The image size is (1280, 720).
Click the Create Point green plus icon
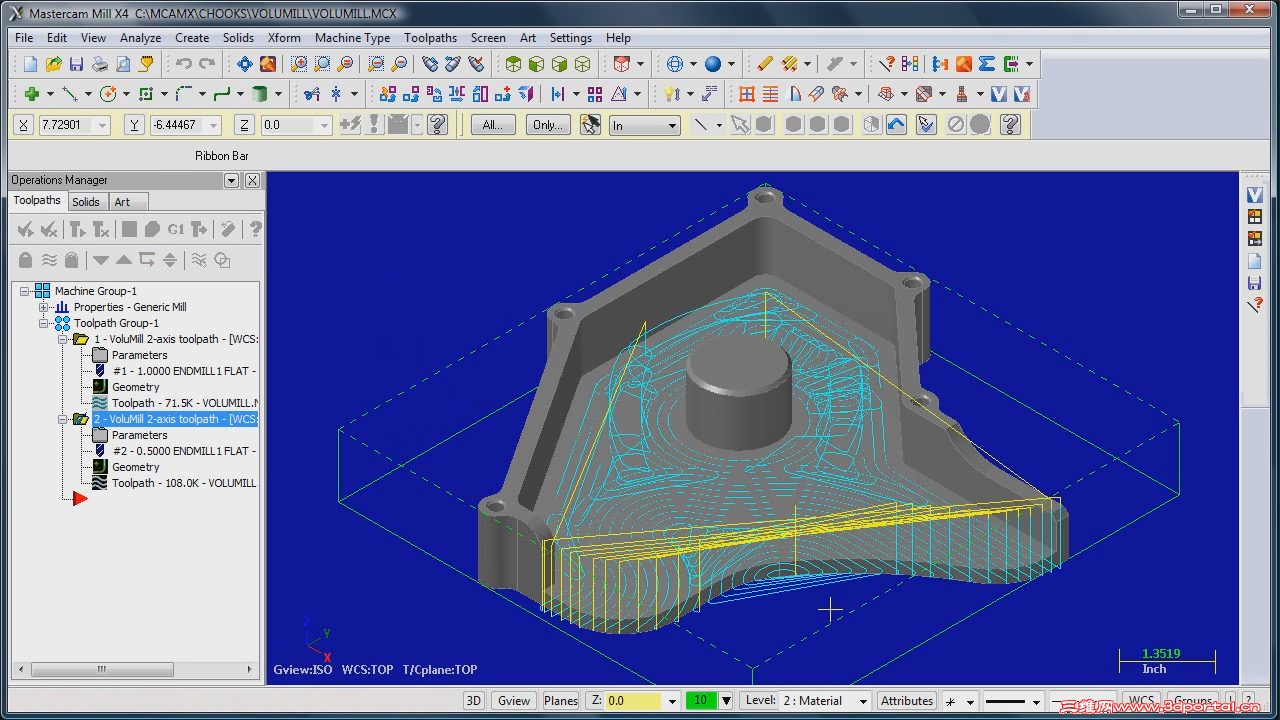click(32, 94)
